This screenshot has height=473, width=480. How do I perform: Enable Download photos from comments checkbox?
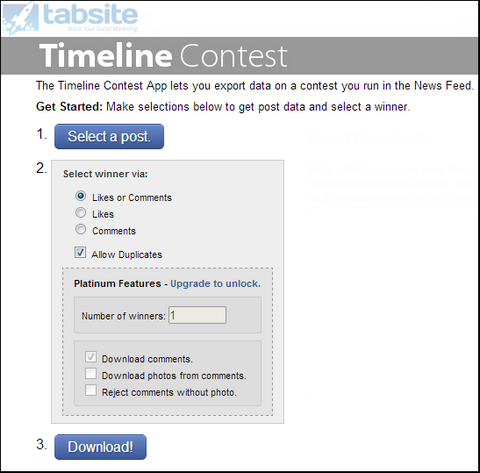click(x=91, y=374)
